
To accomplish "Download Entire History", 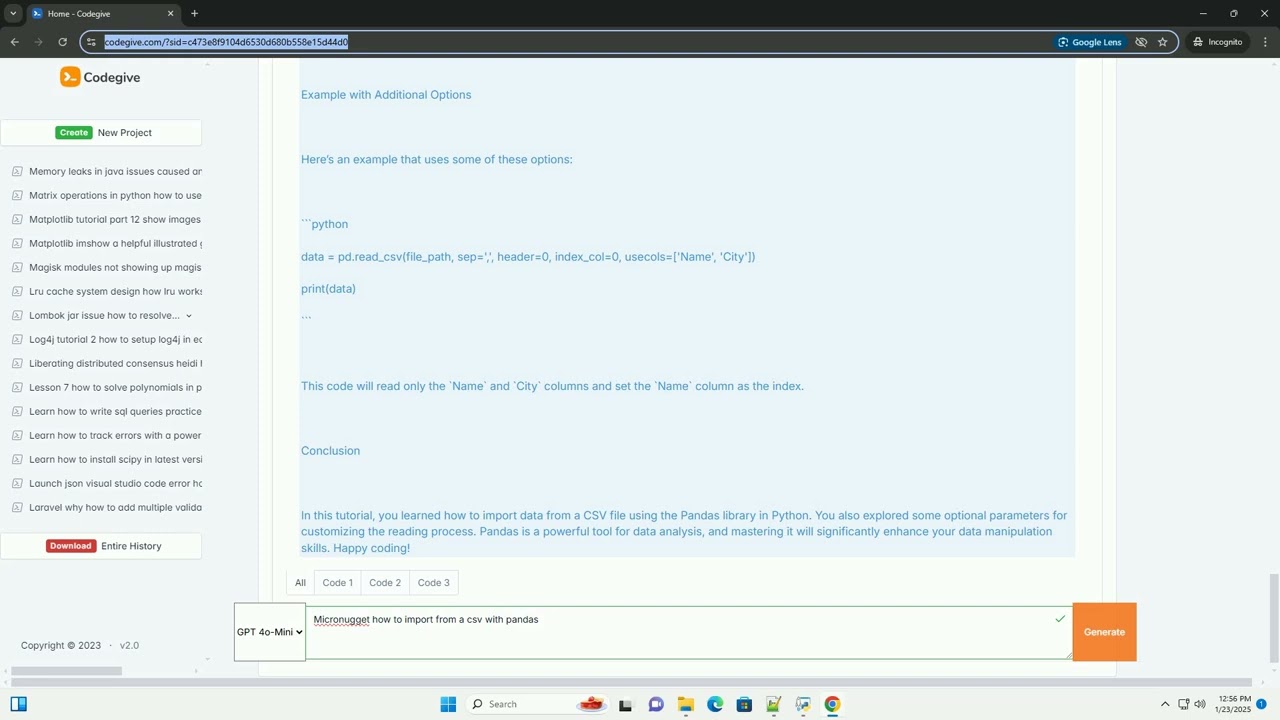I will pos(101,546).
